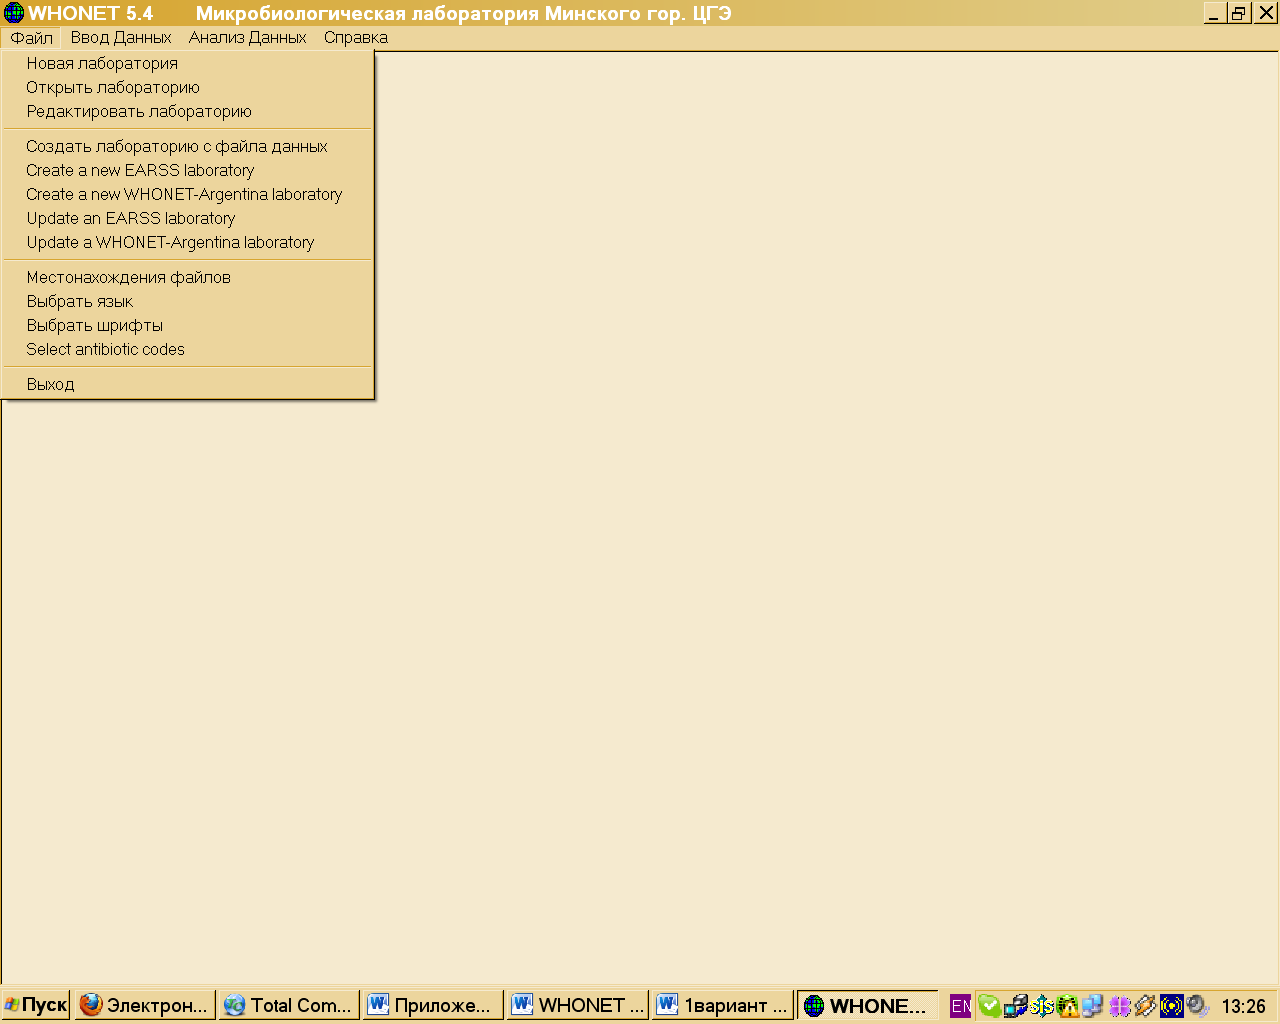Click the purple clover tray icon

tap(1119, 1006)
